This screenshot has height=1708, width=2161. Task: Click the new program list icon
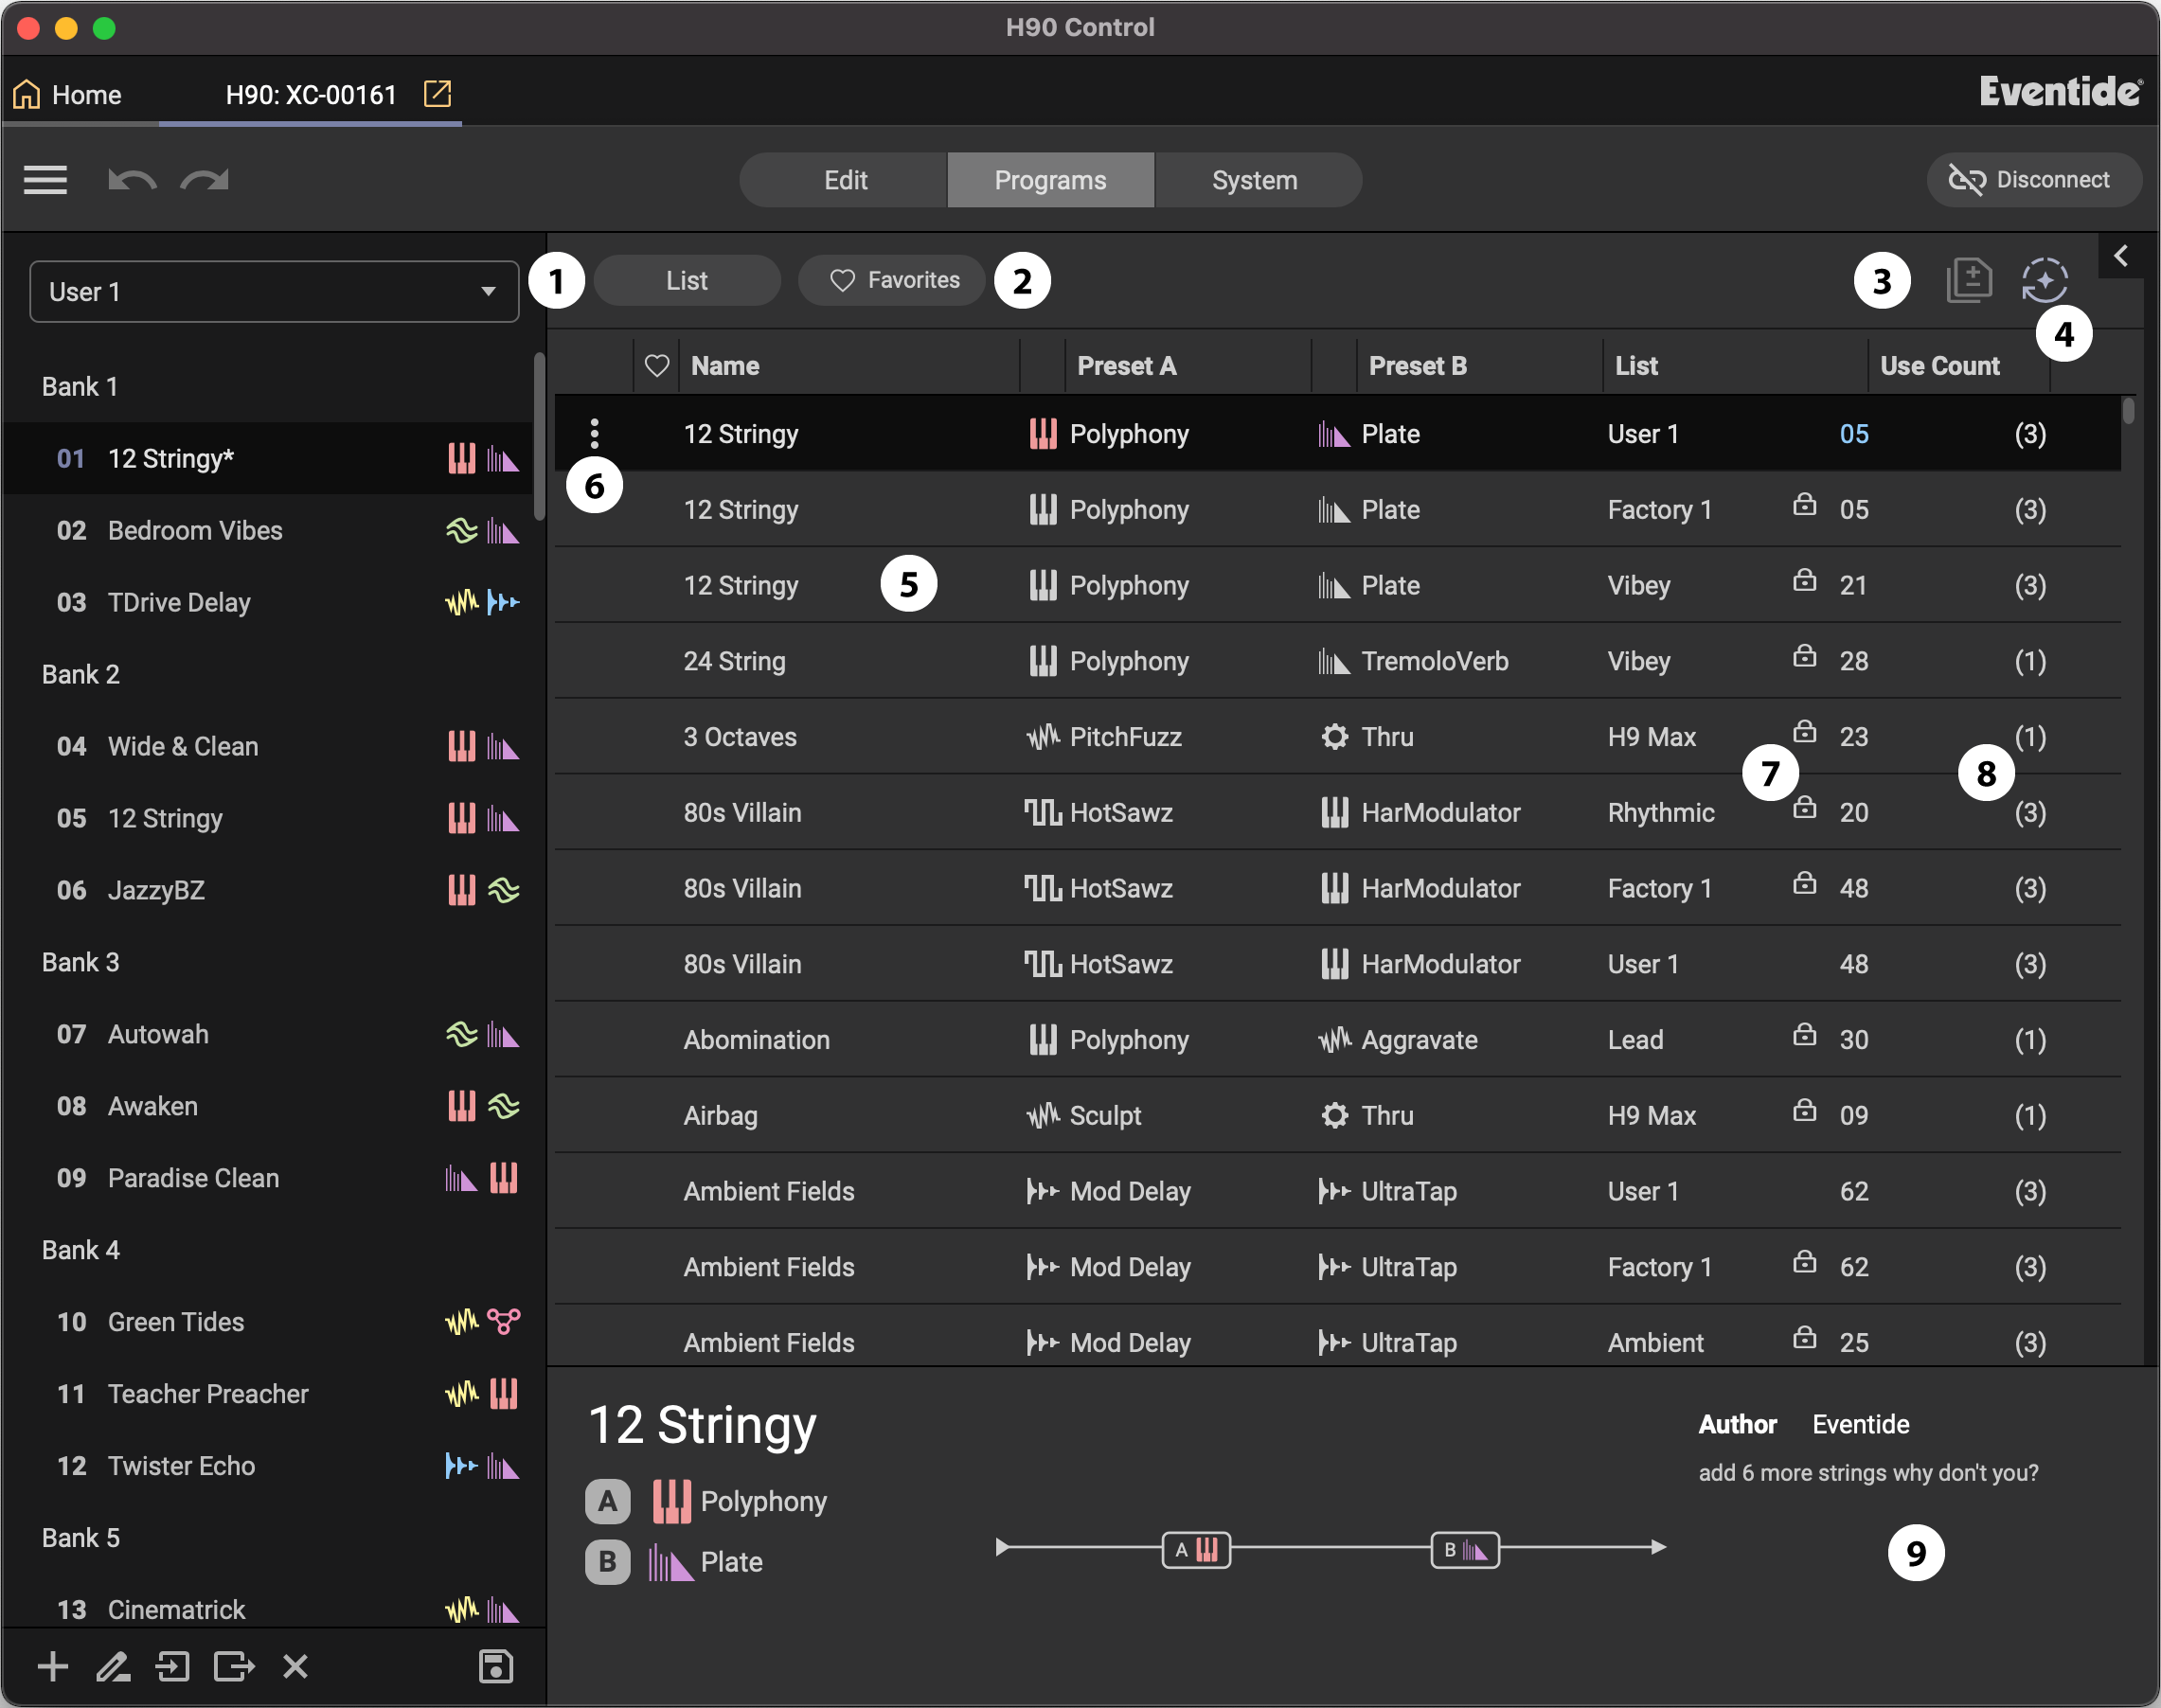(1969, 280)
